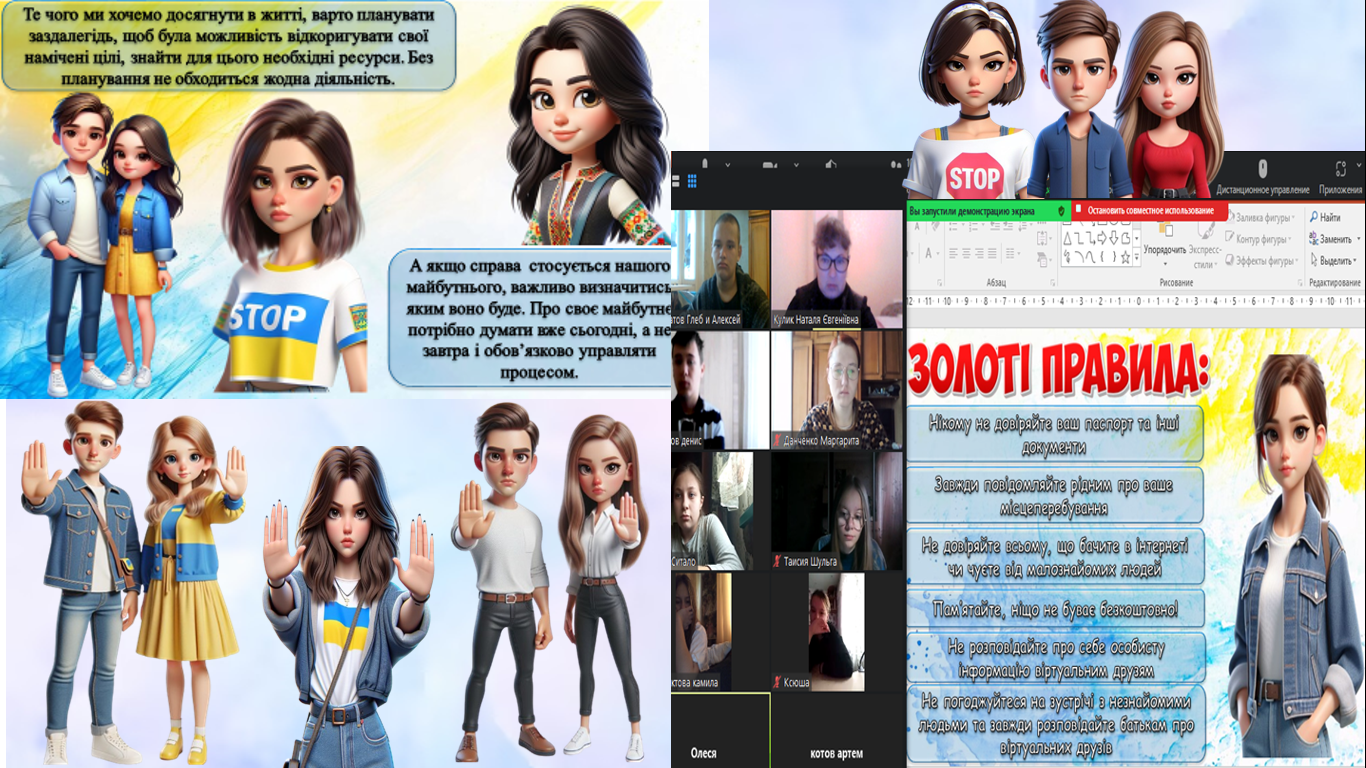The image size is (1366, 768).
Task: Click Вы запустили демонстрацию экрана status bar
Action: [989, 211]
